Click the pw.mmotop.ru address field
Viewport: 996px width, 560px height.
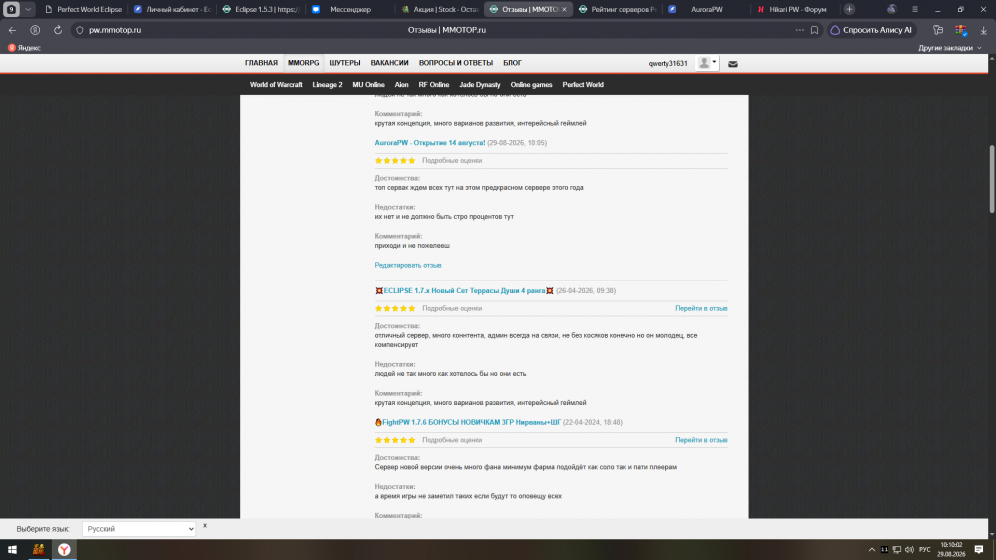[x=115, y=30]
